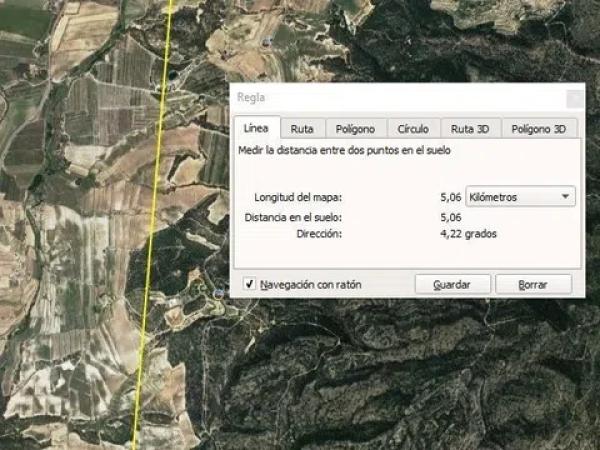Switch to the Círculo tab
Screen dimensions: 600x450
(x=413, y=129)
